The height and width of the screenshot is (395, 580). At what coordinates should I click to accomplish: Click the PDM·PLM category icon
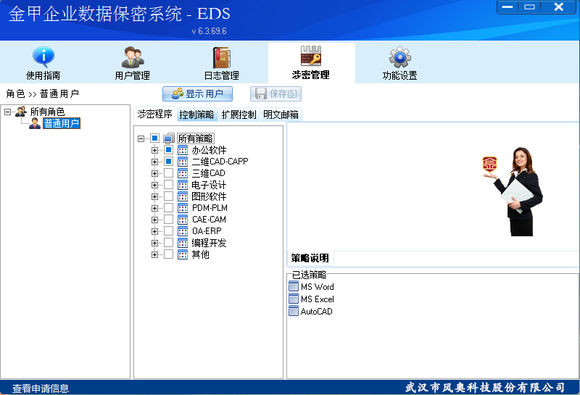pos(183,208)
